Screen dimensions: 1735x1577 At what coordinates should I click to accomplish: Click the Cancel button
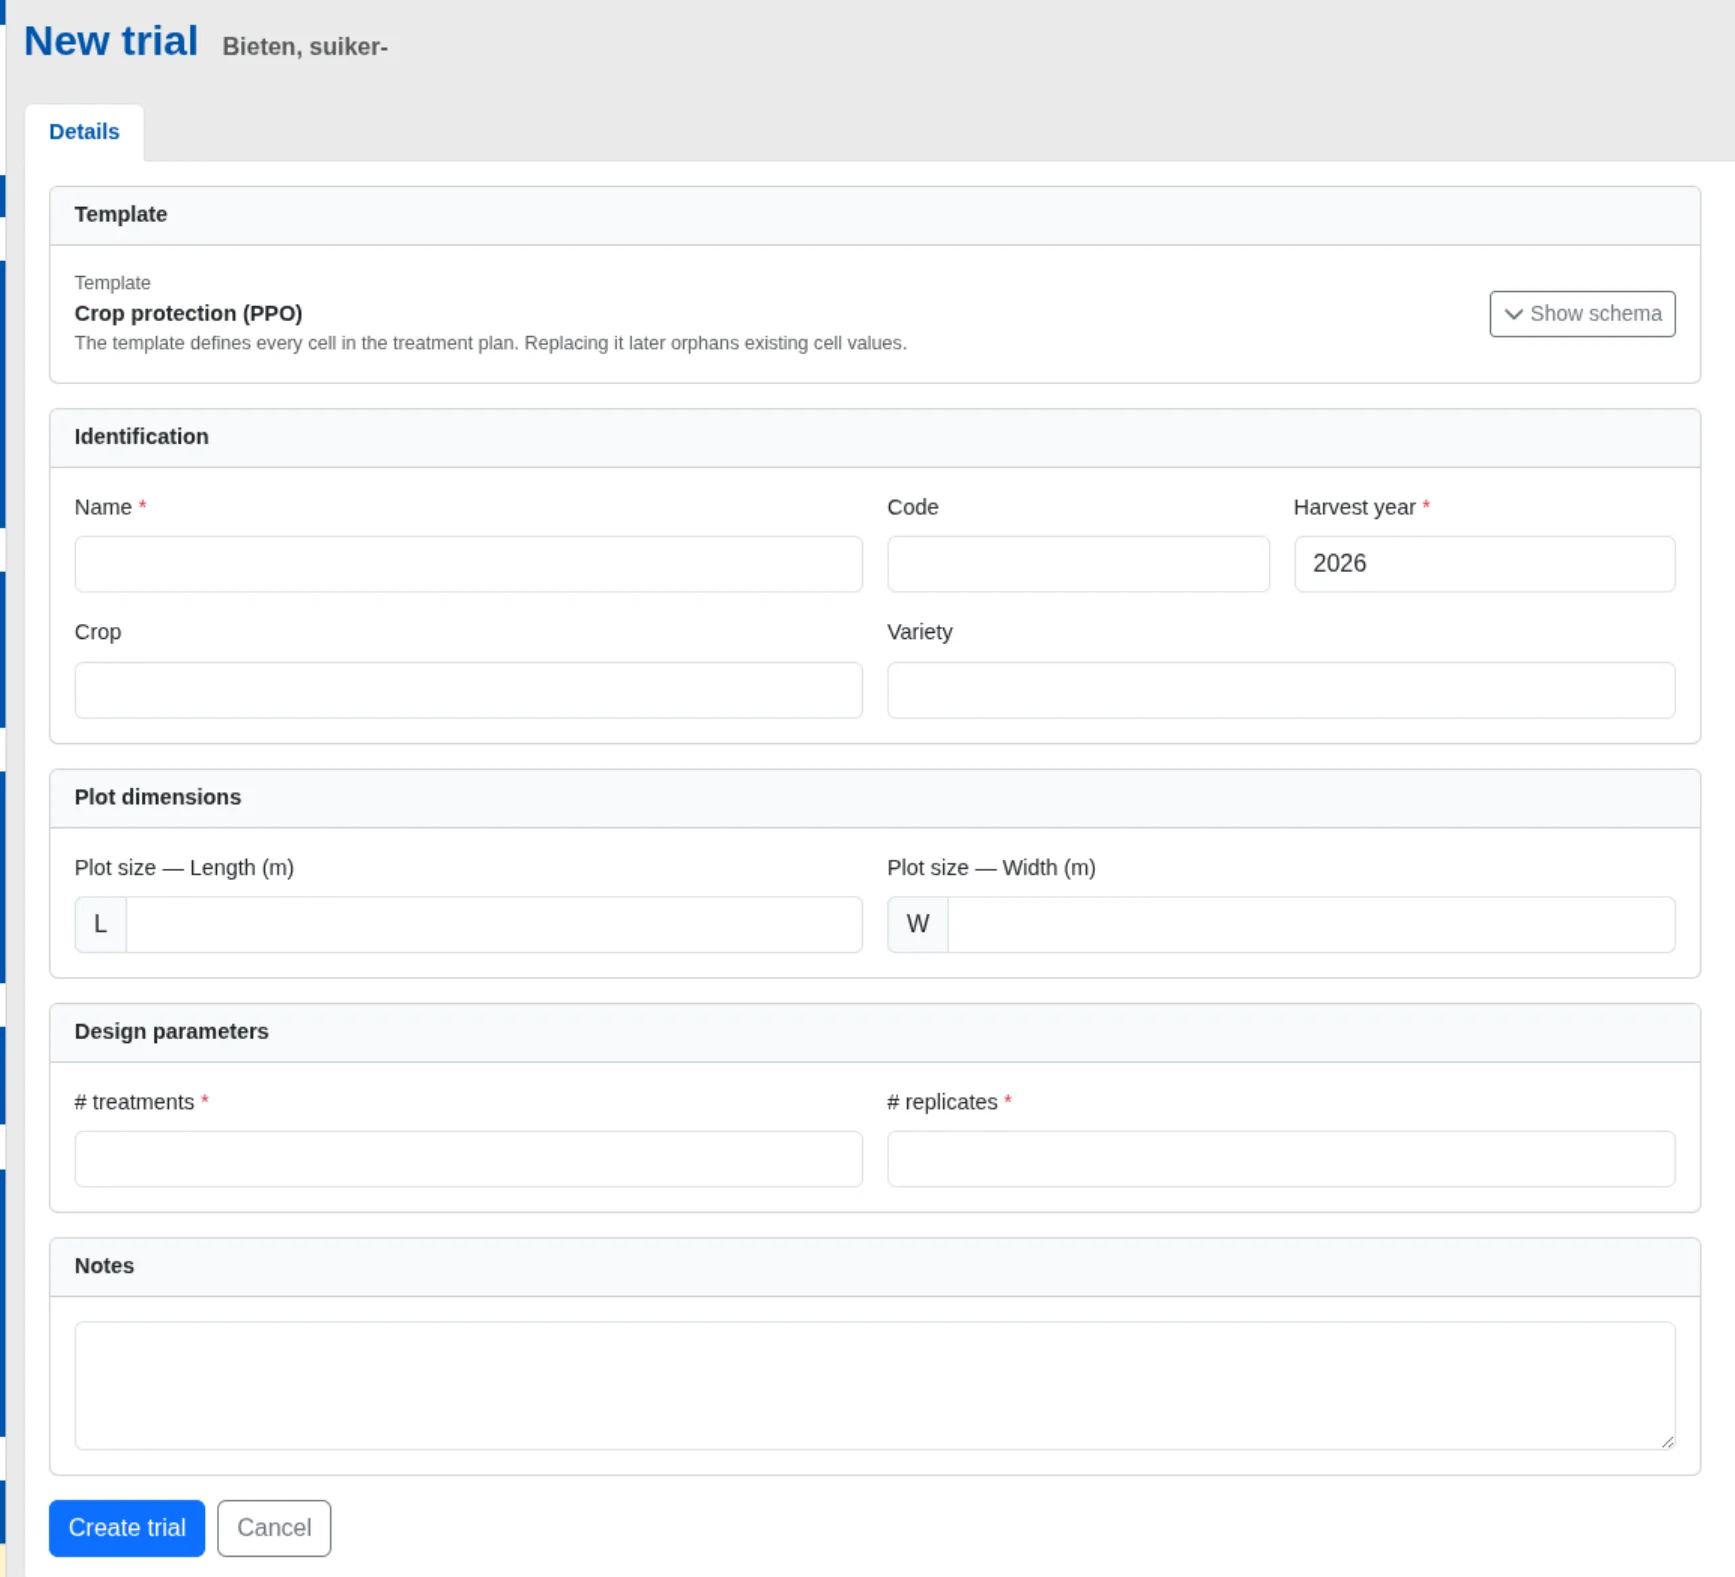273,1528
